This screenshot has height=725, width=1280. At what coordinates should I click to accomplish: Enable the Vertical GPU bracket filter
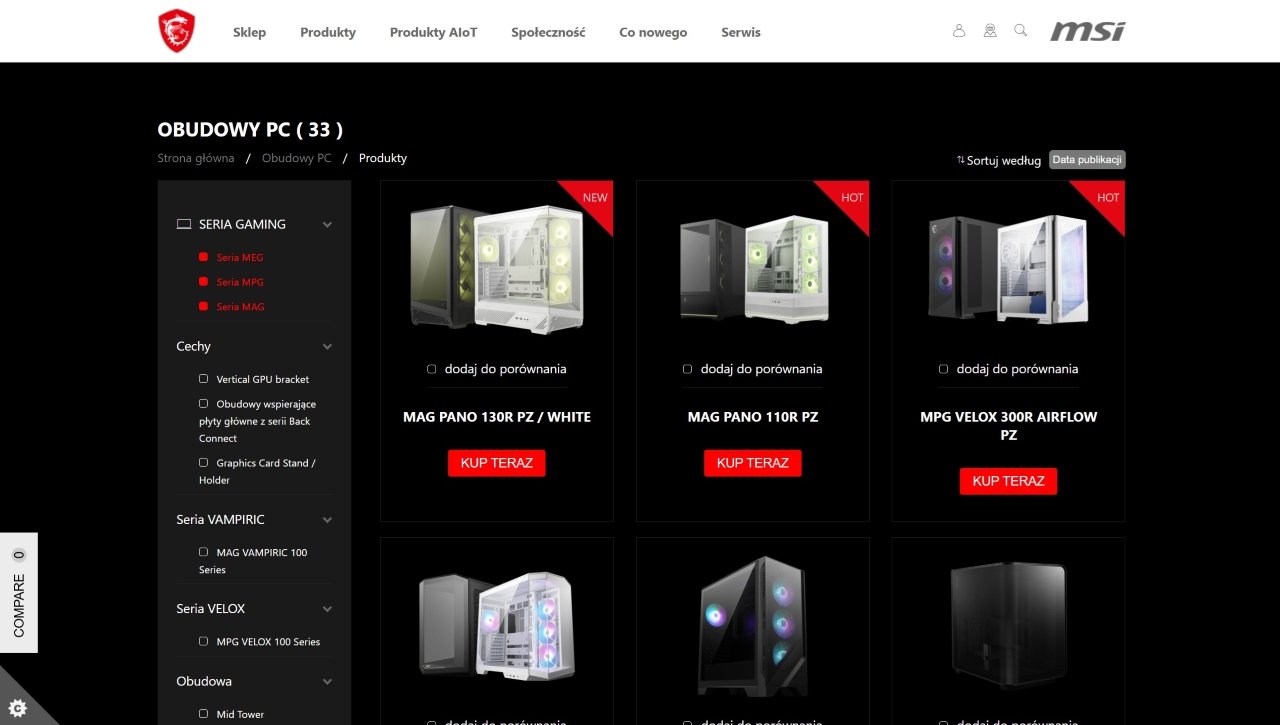[x=204, y=379]
